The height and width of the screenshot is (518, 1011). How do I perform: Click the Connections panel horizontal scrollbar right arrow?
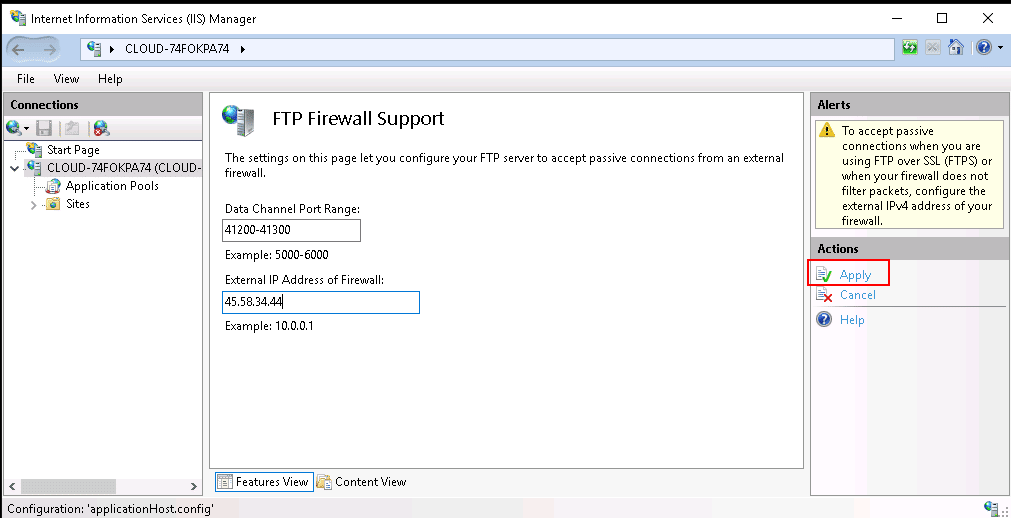point(193,486)
